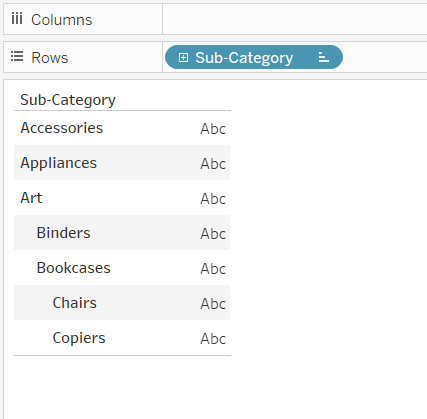The image size is (427, 419).
Task: Click the empty Columns shelf area
Action: [295, 19]
